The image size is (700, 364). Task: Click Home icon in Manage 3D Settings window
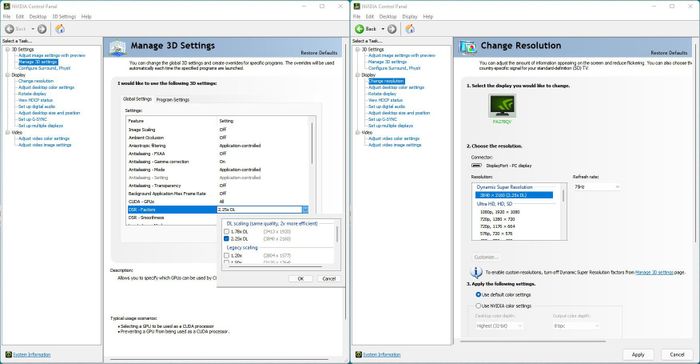tap(60, 29)
